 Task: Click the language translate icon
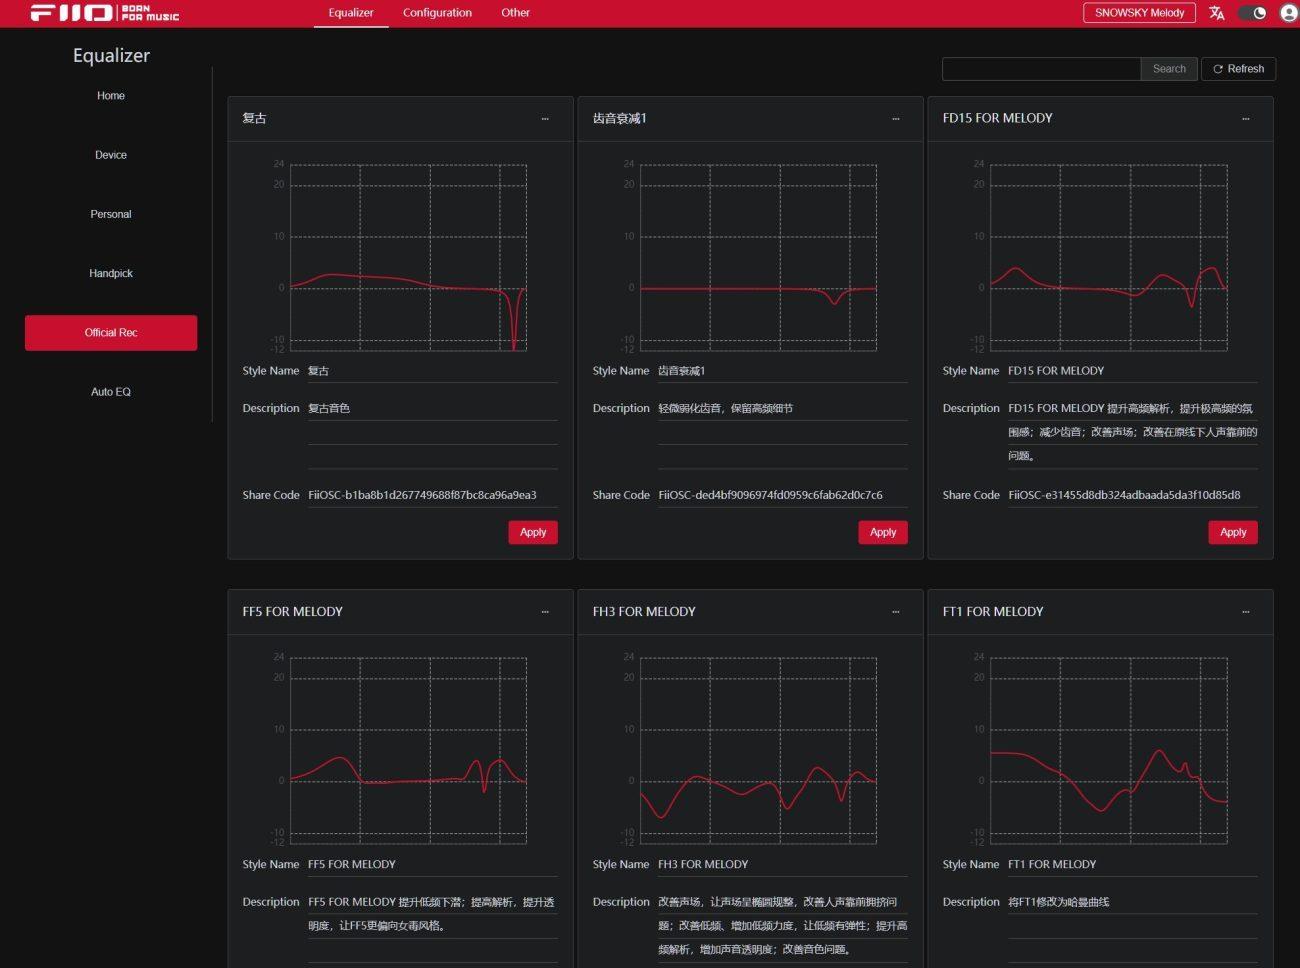tap(1216, 13)
